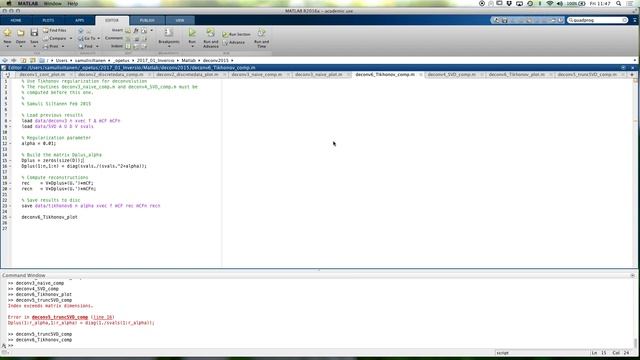Expand the Compare dropdown arrow
Image resolution: width=640 pixels, height=360 pixels.
tap(71, 38)
